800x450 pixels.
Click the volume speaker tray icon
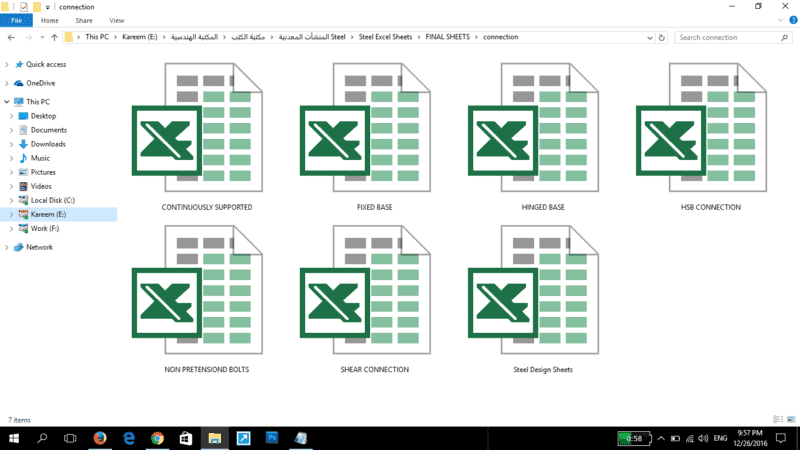coord(703,438)
